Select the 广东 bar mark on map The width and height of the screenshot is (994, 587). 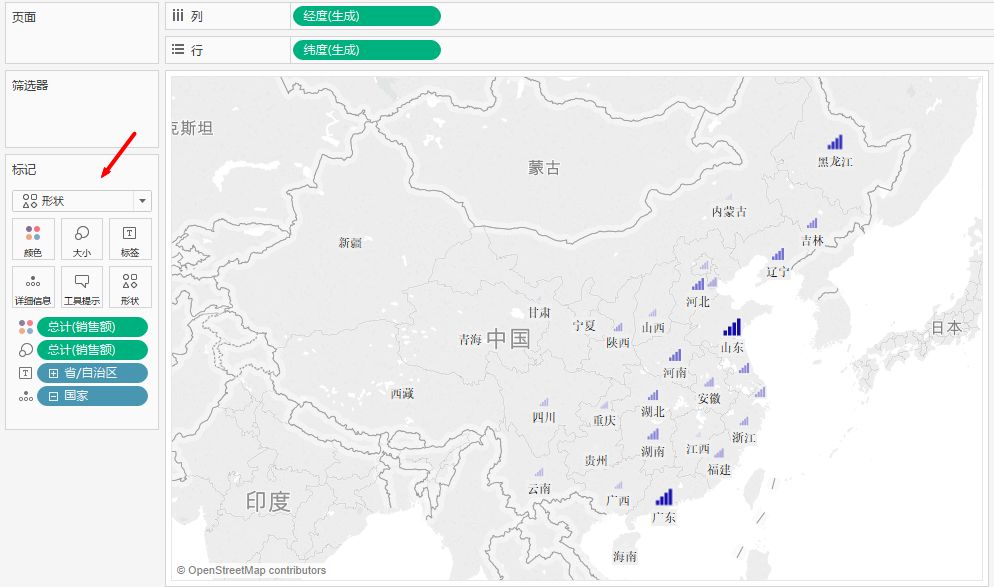point(664,497)
